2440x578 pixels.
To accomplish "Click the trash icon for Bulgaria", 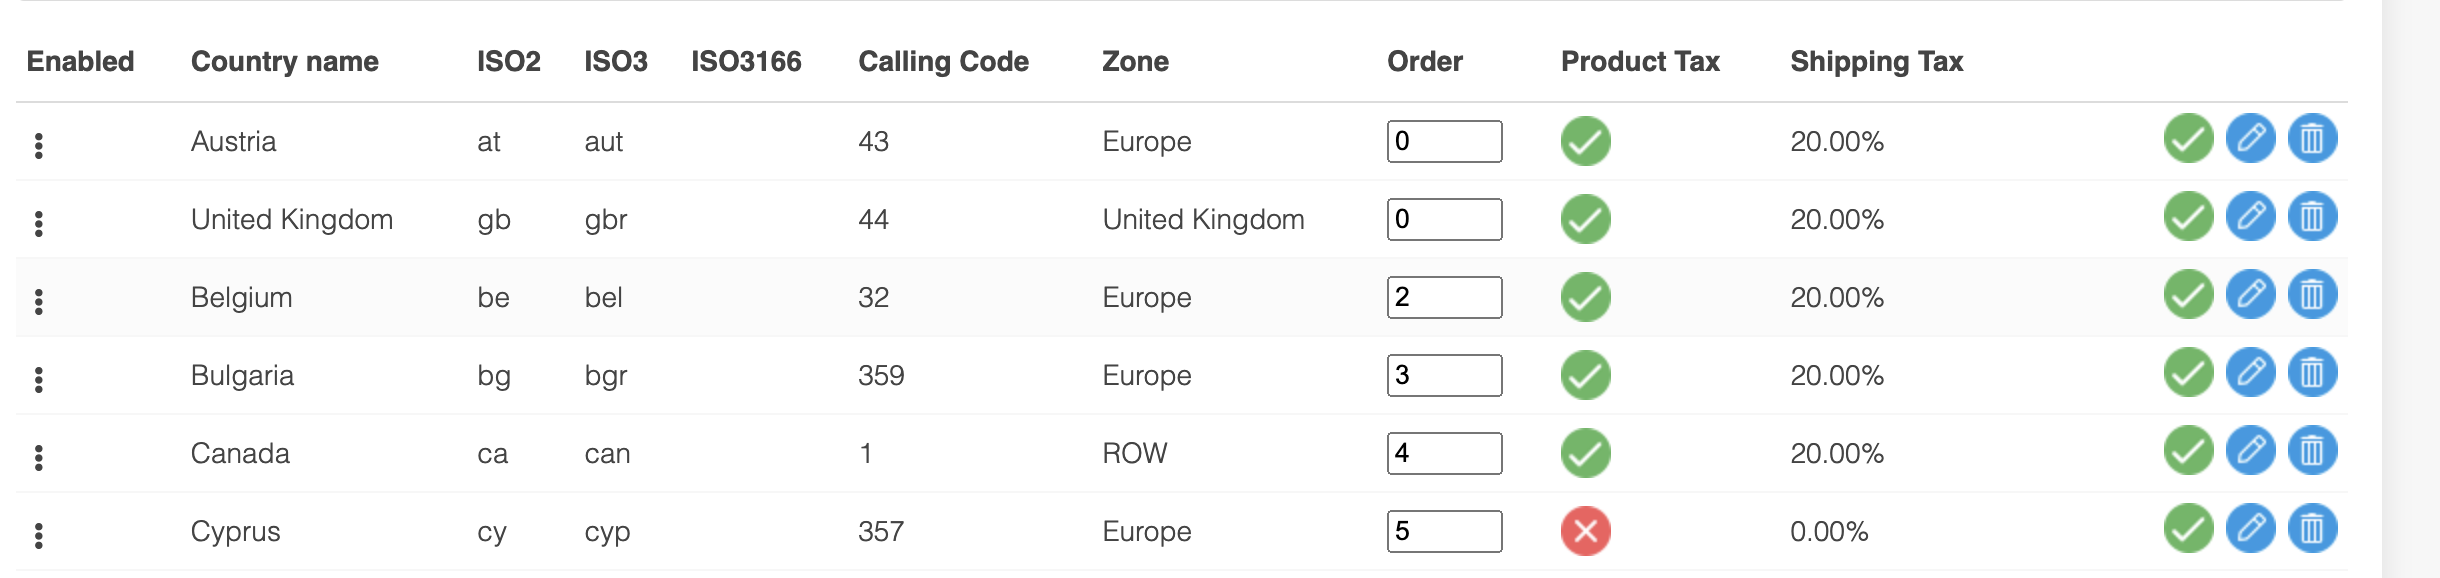I will (x=2312, y=372).
